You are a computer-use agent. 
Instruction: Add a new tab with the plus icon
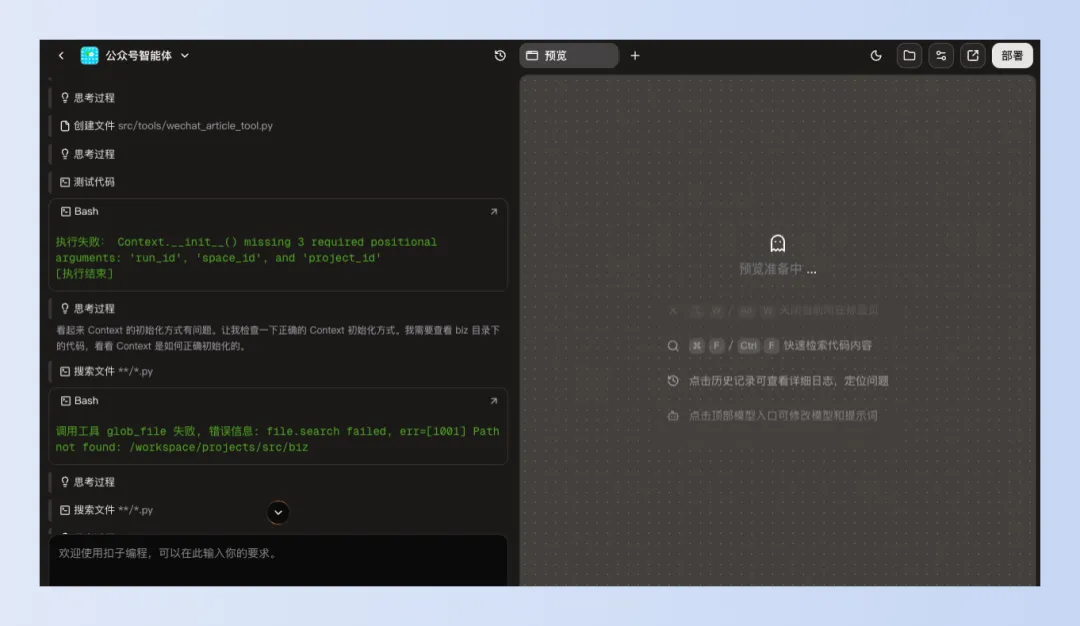(x=635, y=56)
